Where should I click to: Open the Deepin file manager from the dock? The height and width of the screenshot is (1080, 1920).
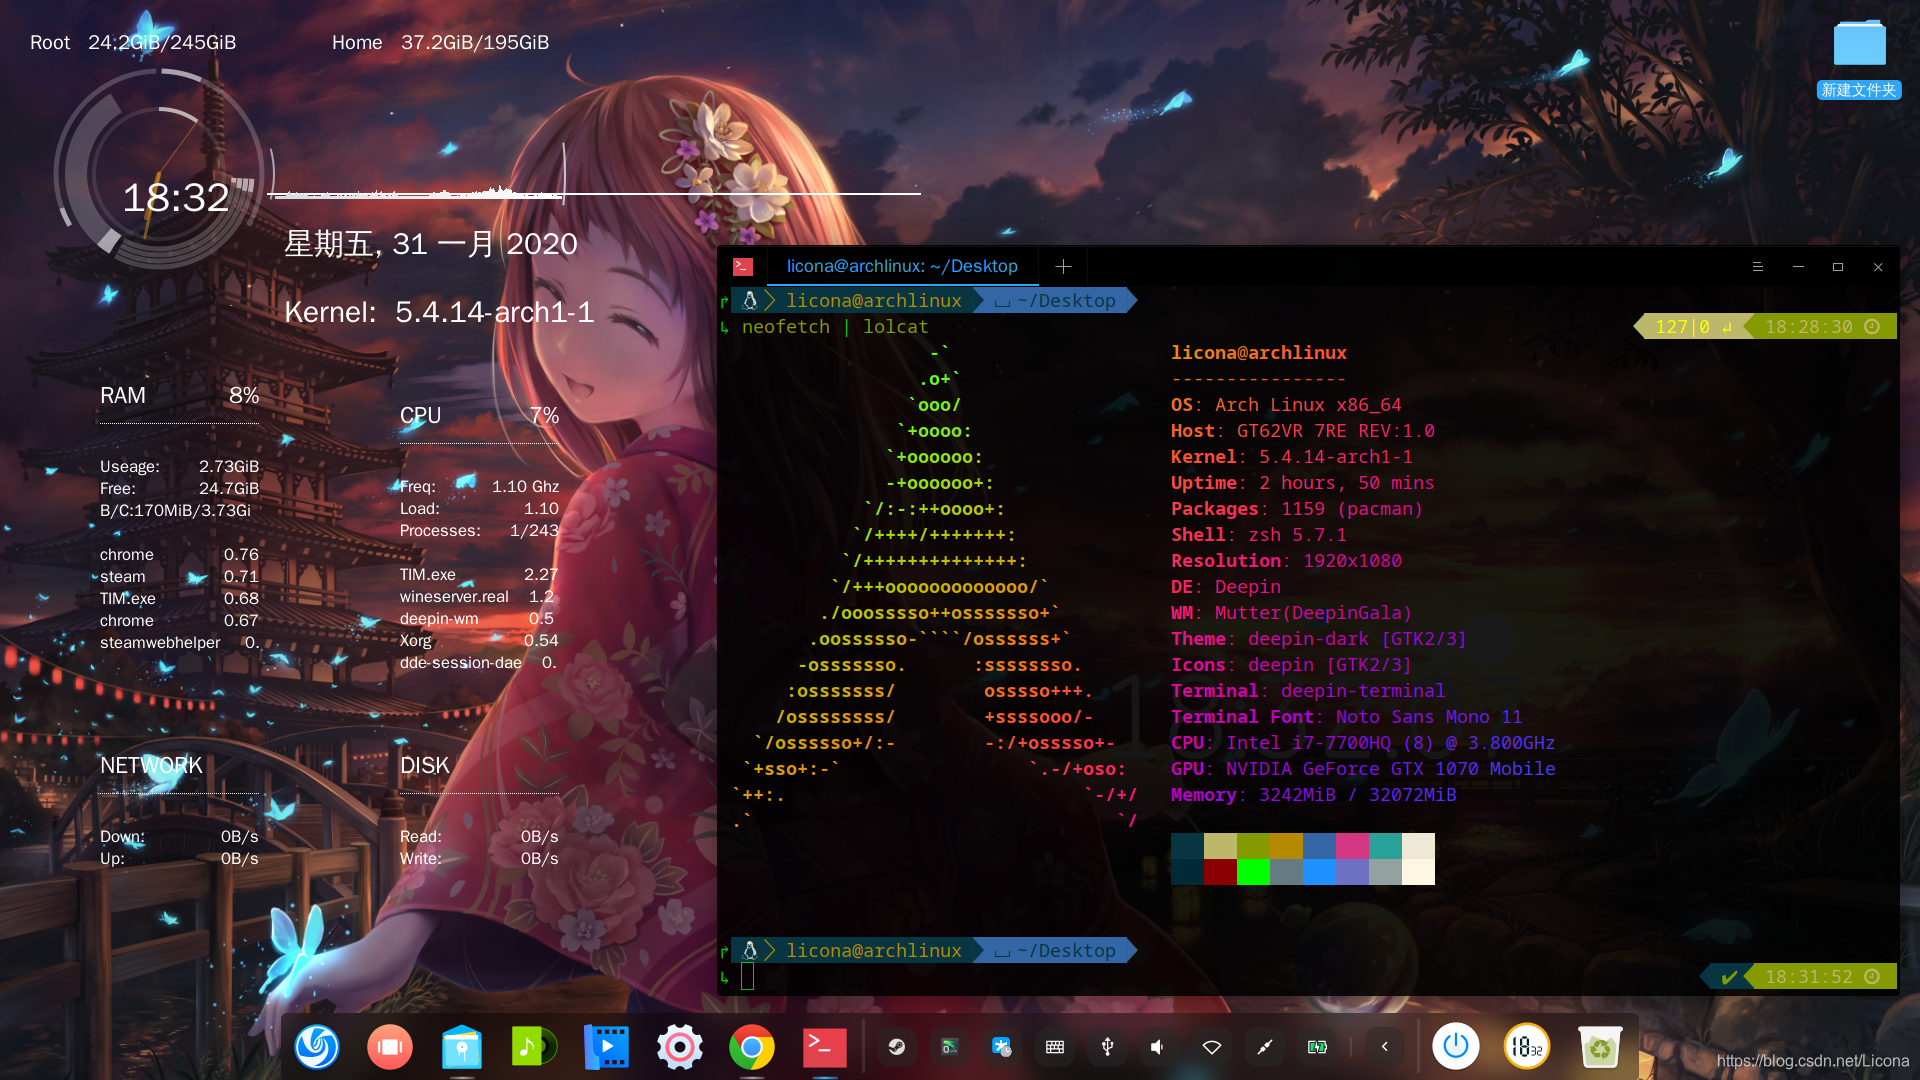[461, 1047]
